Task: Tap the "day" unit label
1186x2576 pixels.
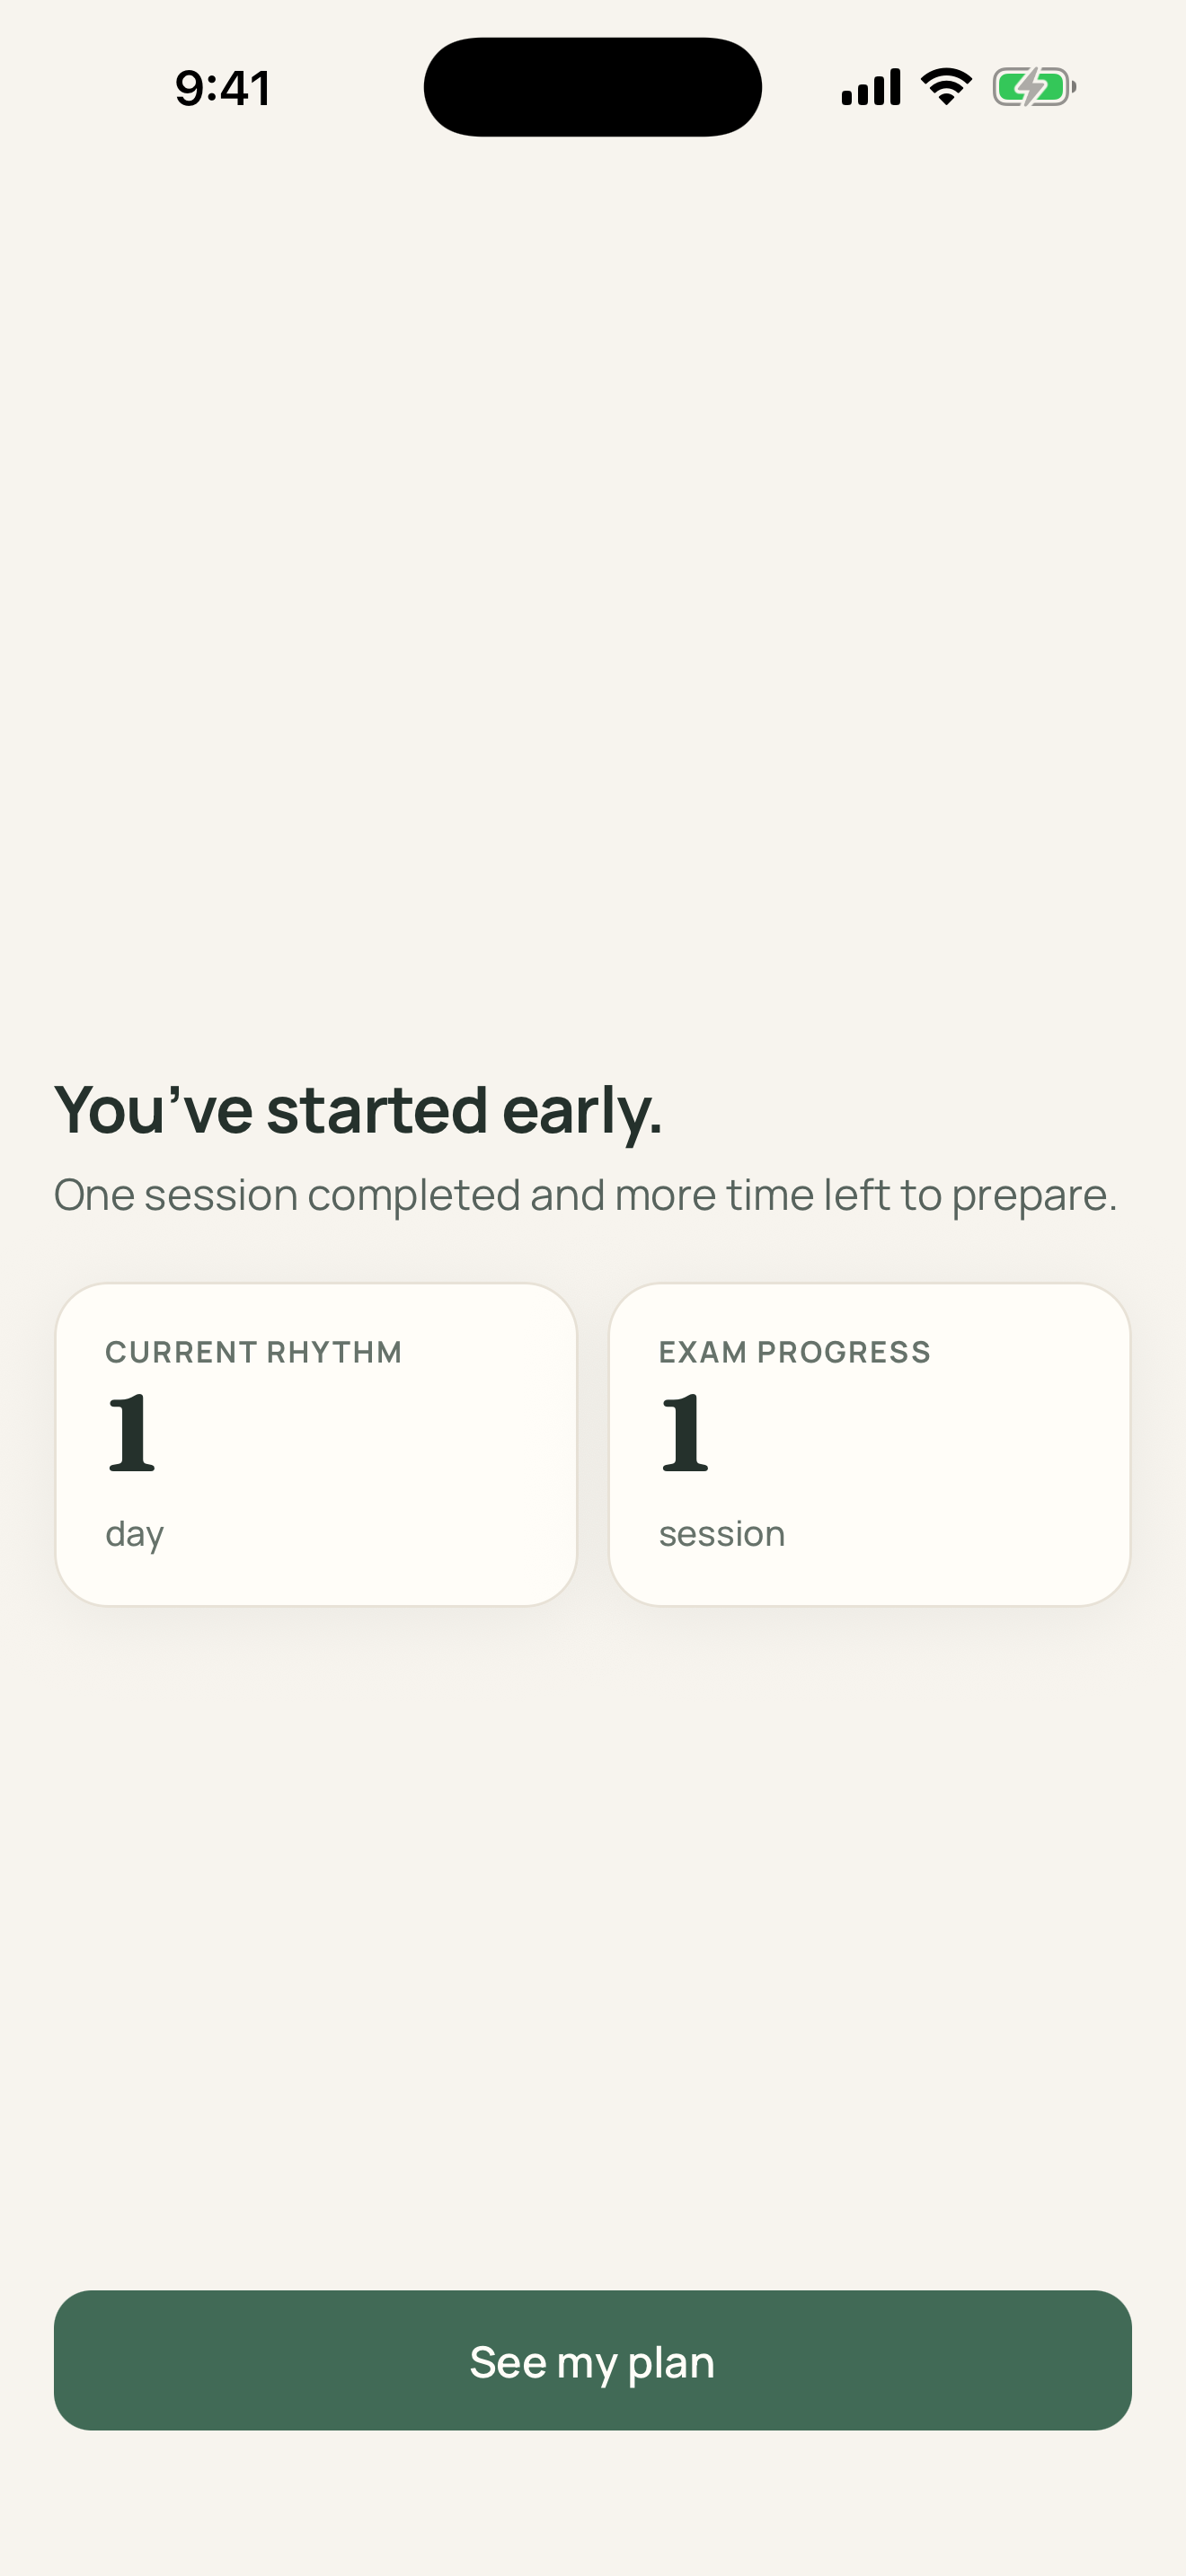Action: pyautogui.click(x=135, y=1535)
